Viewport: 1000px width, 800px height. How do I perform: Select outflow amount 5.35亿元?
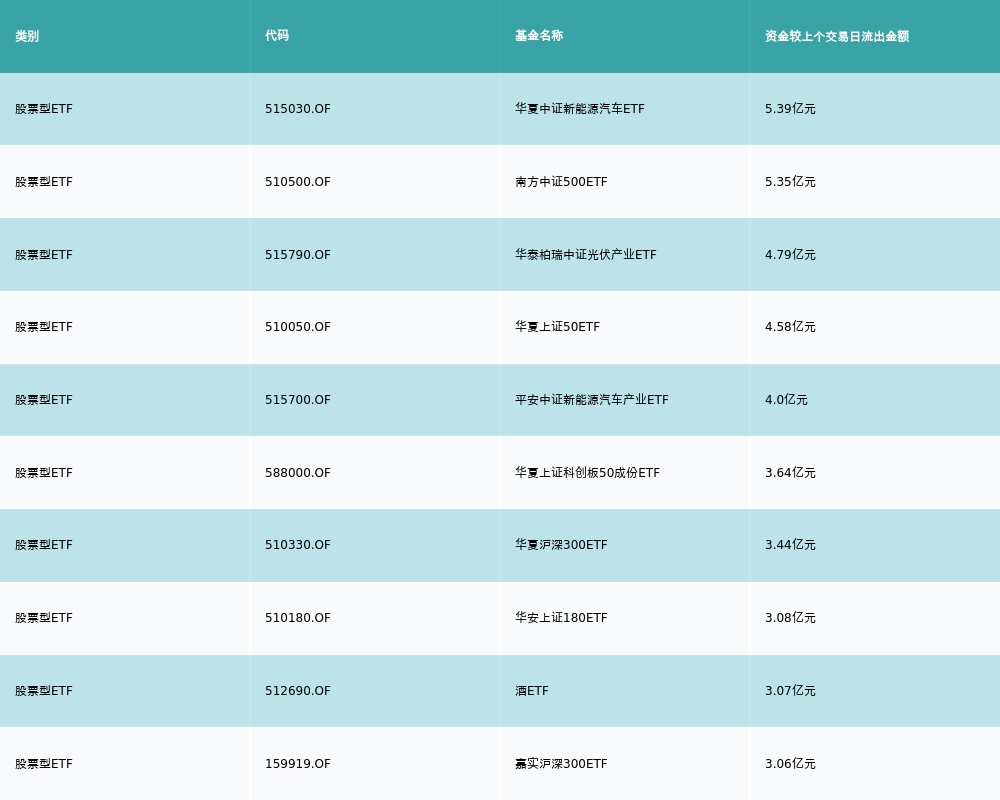pyautogui.click(x=790, y=182)
